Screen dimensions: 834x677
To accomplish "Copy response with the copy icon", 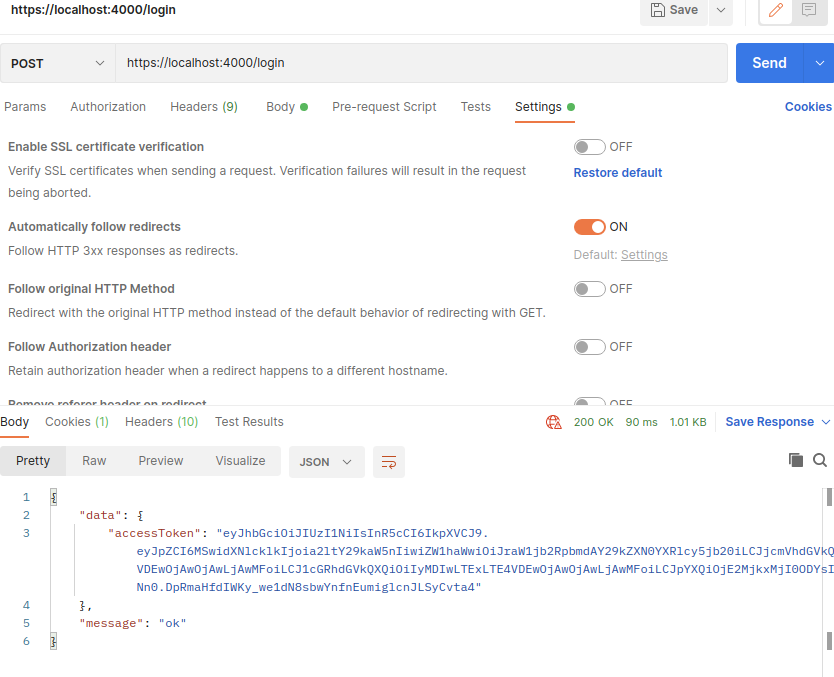I will click(796, 460).
